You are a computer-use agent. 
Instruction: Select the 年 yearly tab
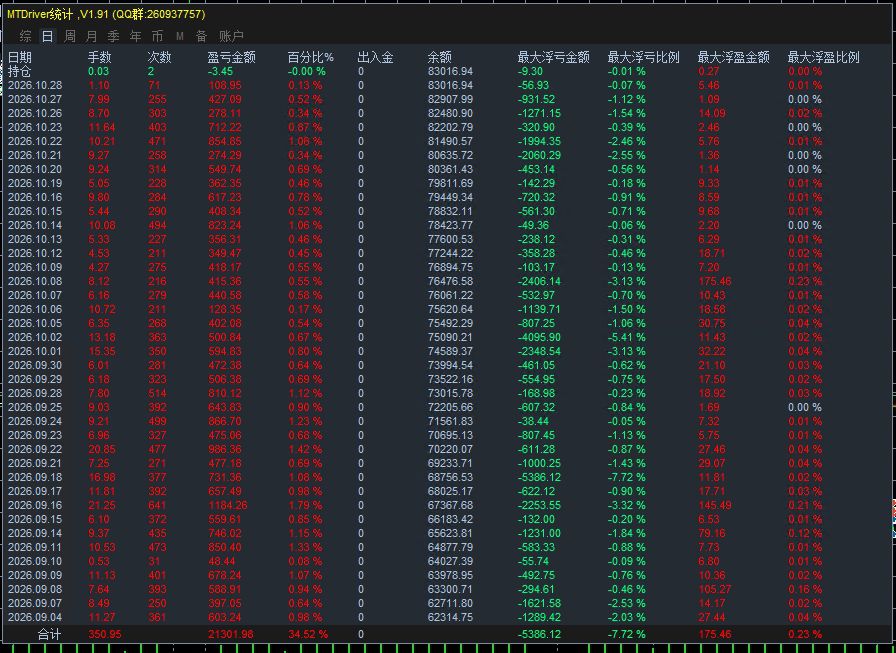click(135, 37)
